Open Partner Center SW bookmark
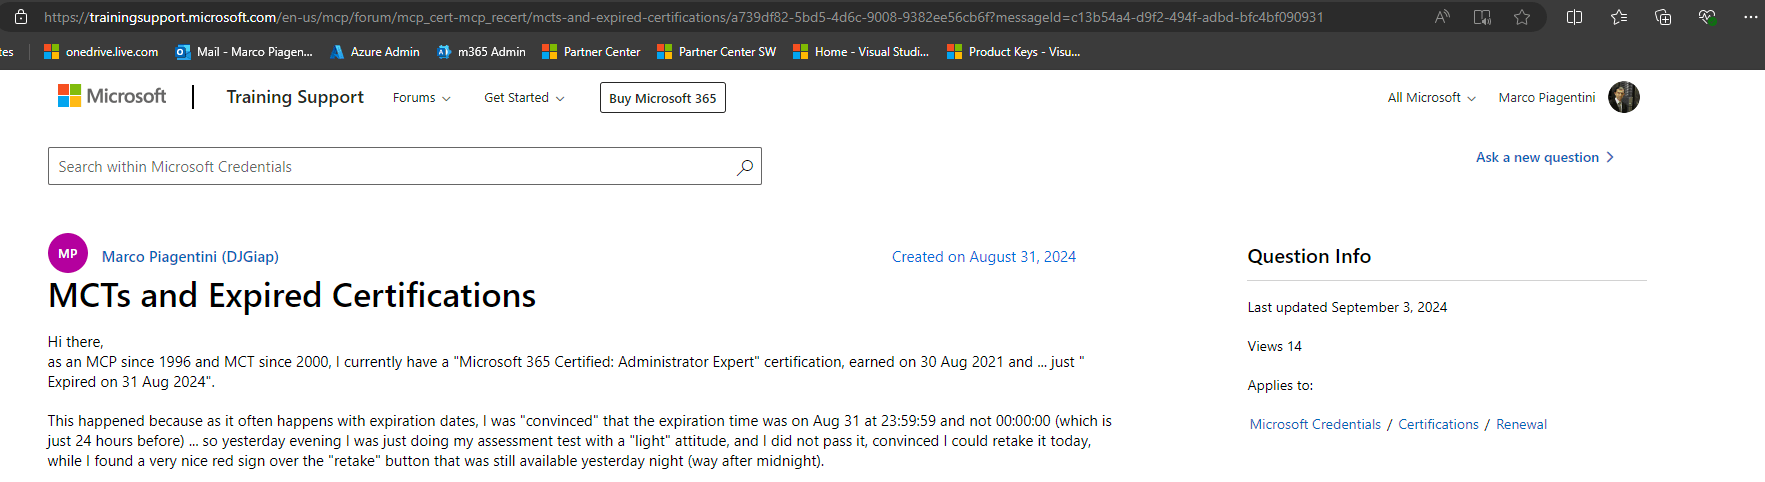Image resolution: width=1765 pixels, height=482 pixels. point(716,52)
